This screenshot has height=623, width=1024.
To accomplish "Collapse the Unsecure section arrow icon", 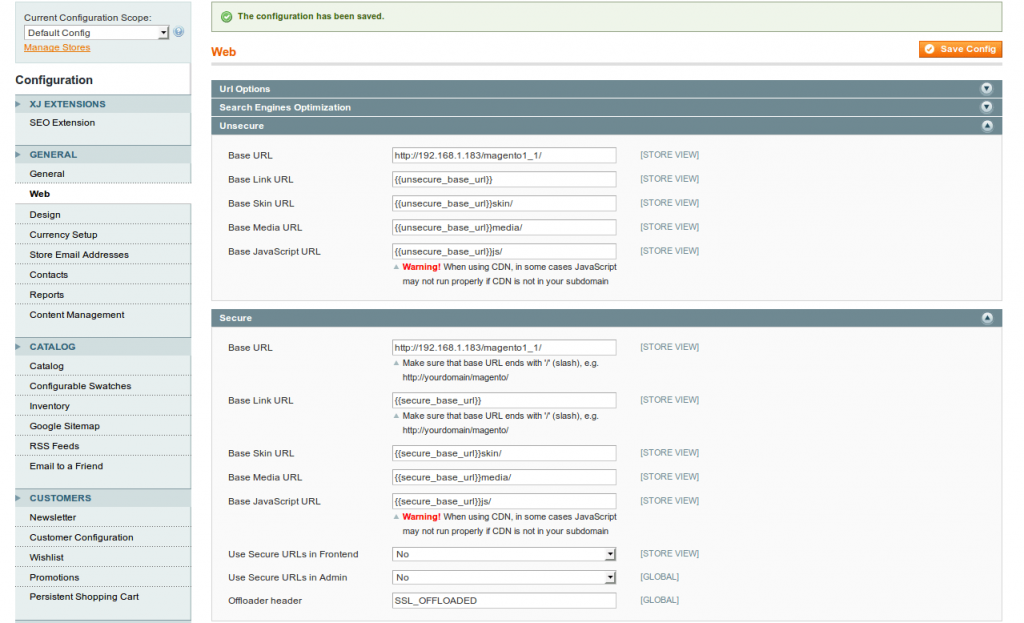I will click(x=986, y=126).
